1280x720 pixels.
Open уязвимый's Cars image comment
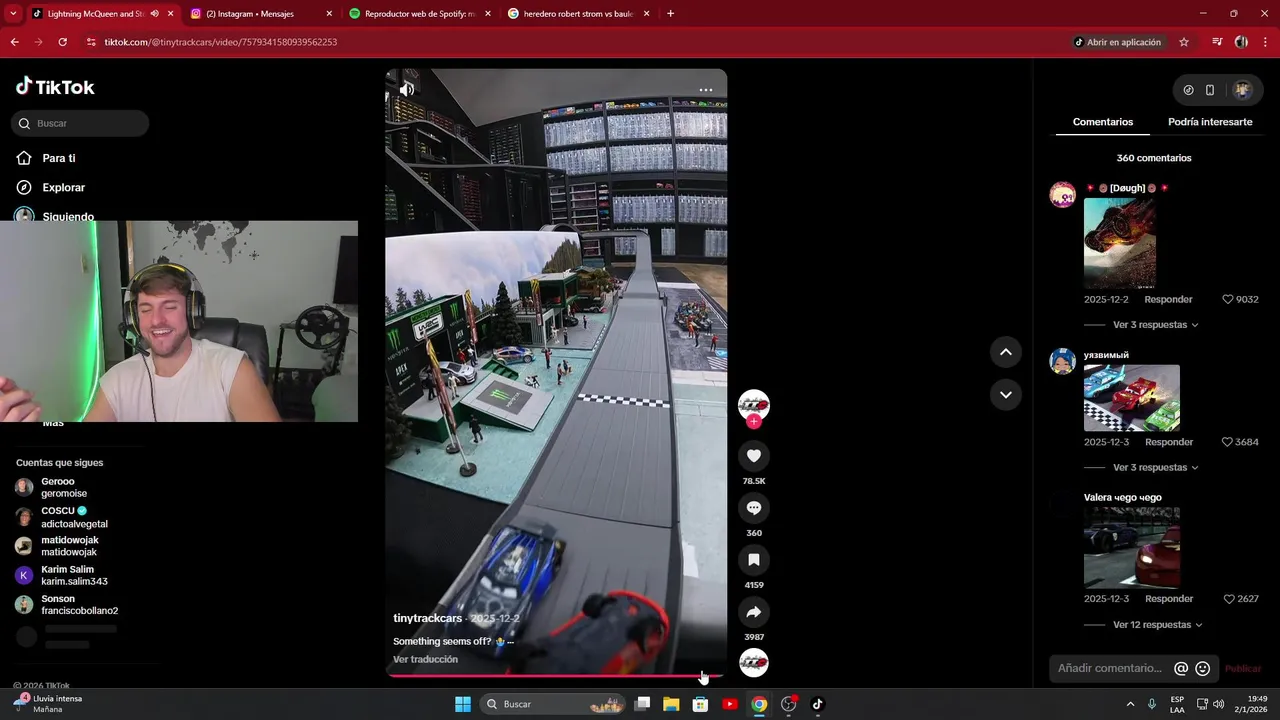click(1132, 398)
